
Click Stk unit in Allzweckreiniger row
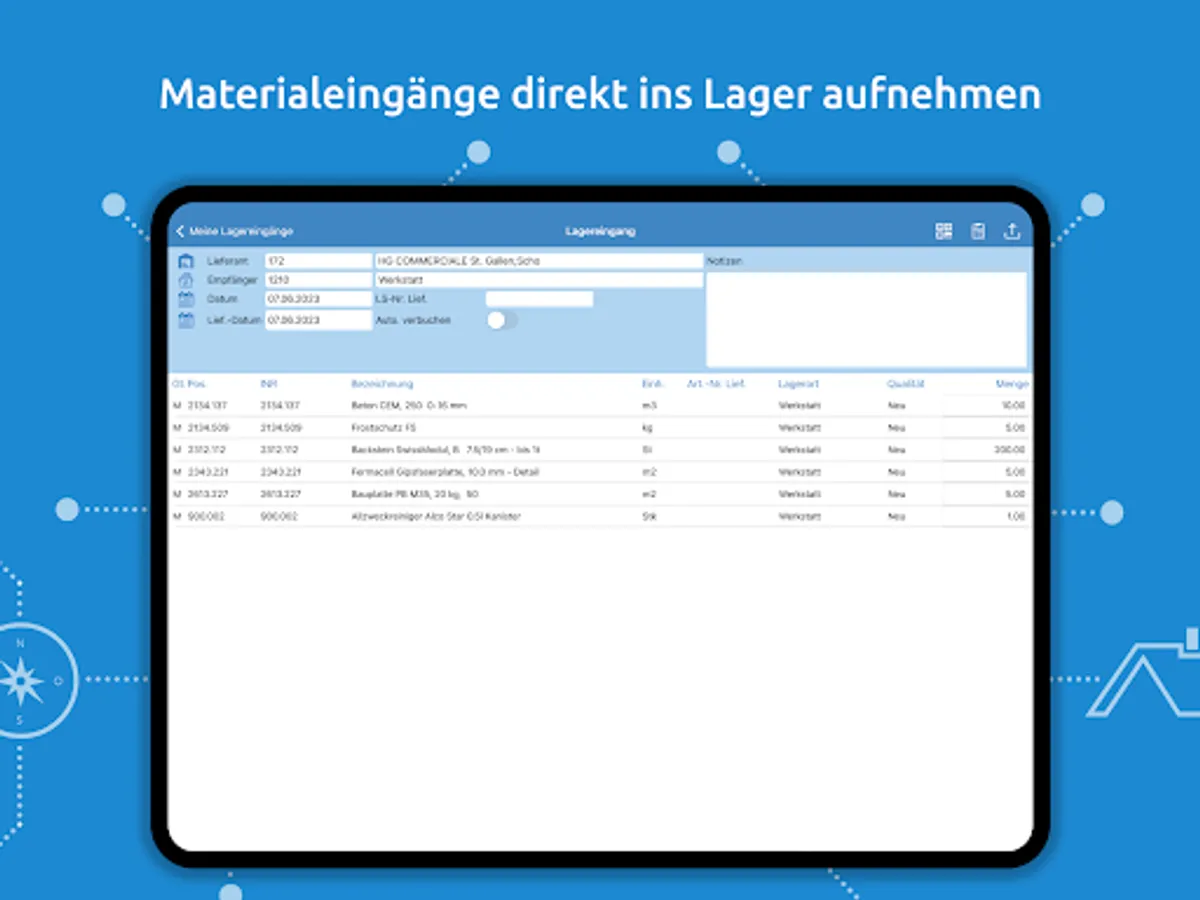[x=648, y=517]
